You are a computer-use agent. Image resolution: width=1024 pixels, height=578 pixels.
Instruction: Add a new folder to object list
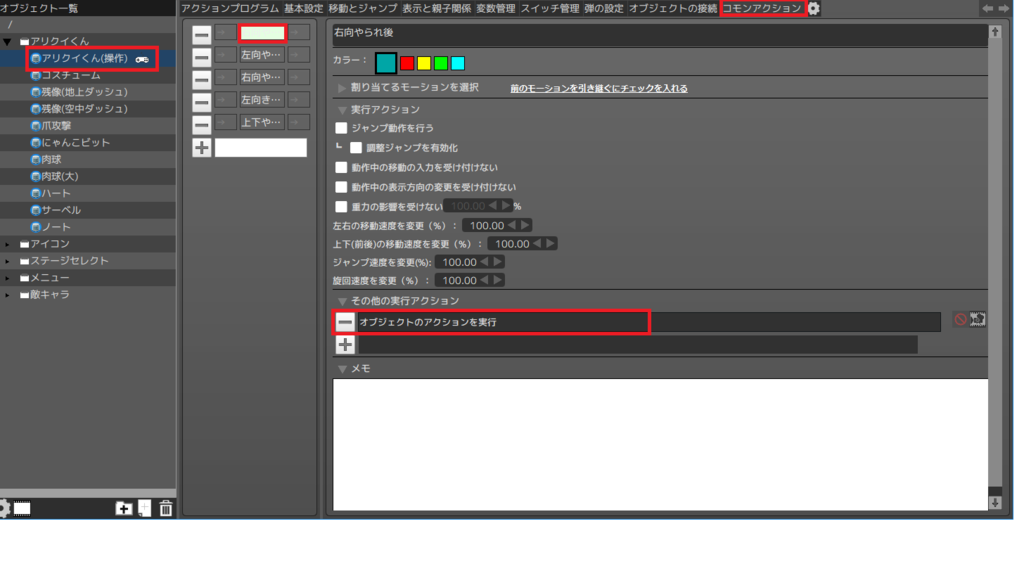click(x=123, y=508)
